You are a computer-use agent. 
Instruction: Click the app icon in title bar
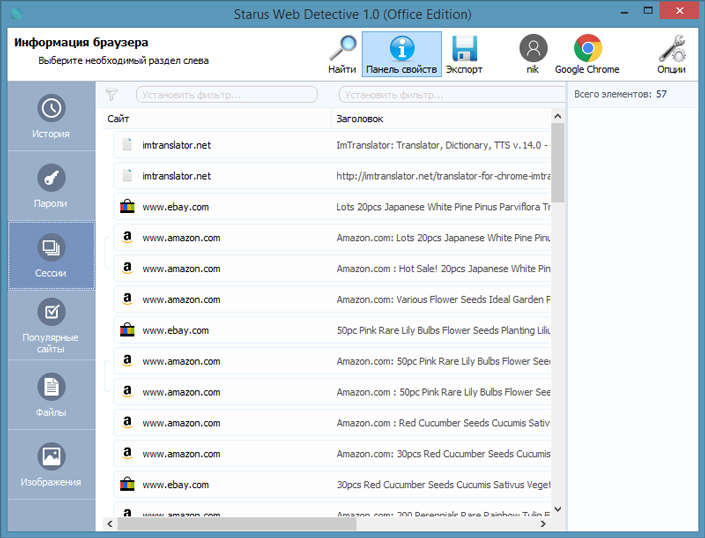click(x=17, y=13)
